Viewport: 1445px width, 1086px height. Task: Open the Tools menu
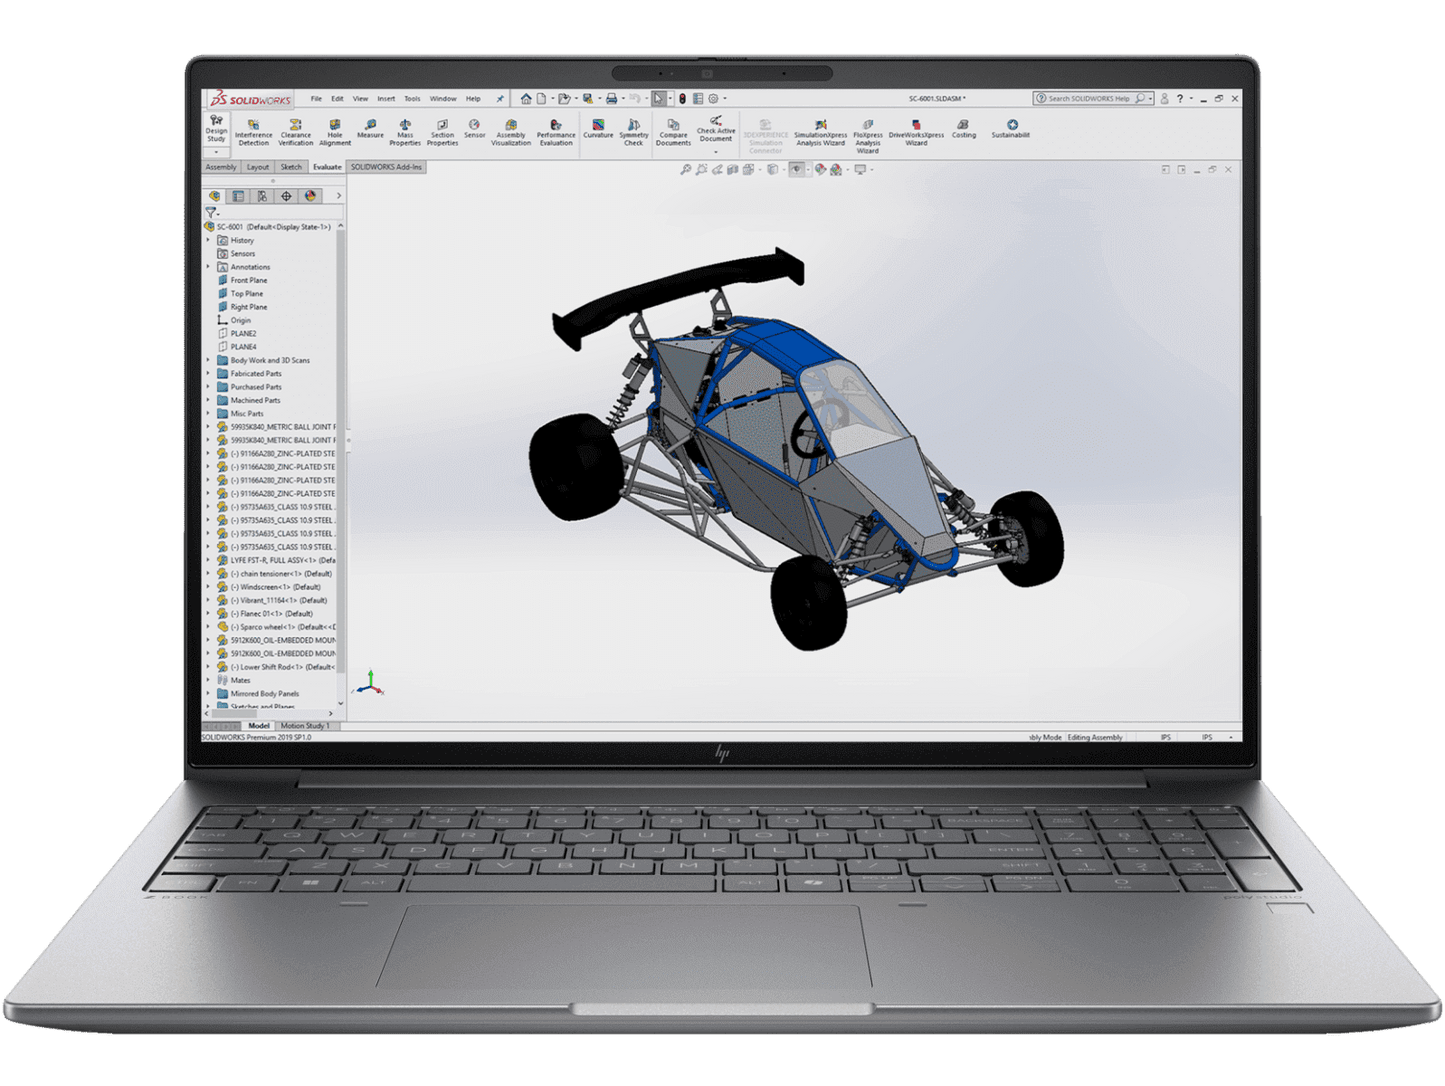point(411,98)
